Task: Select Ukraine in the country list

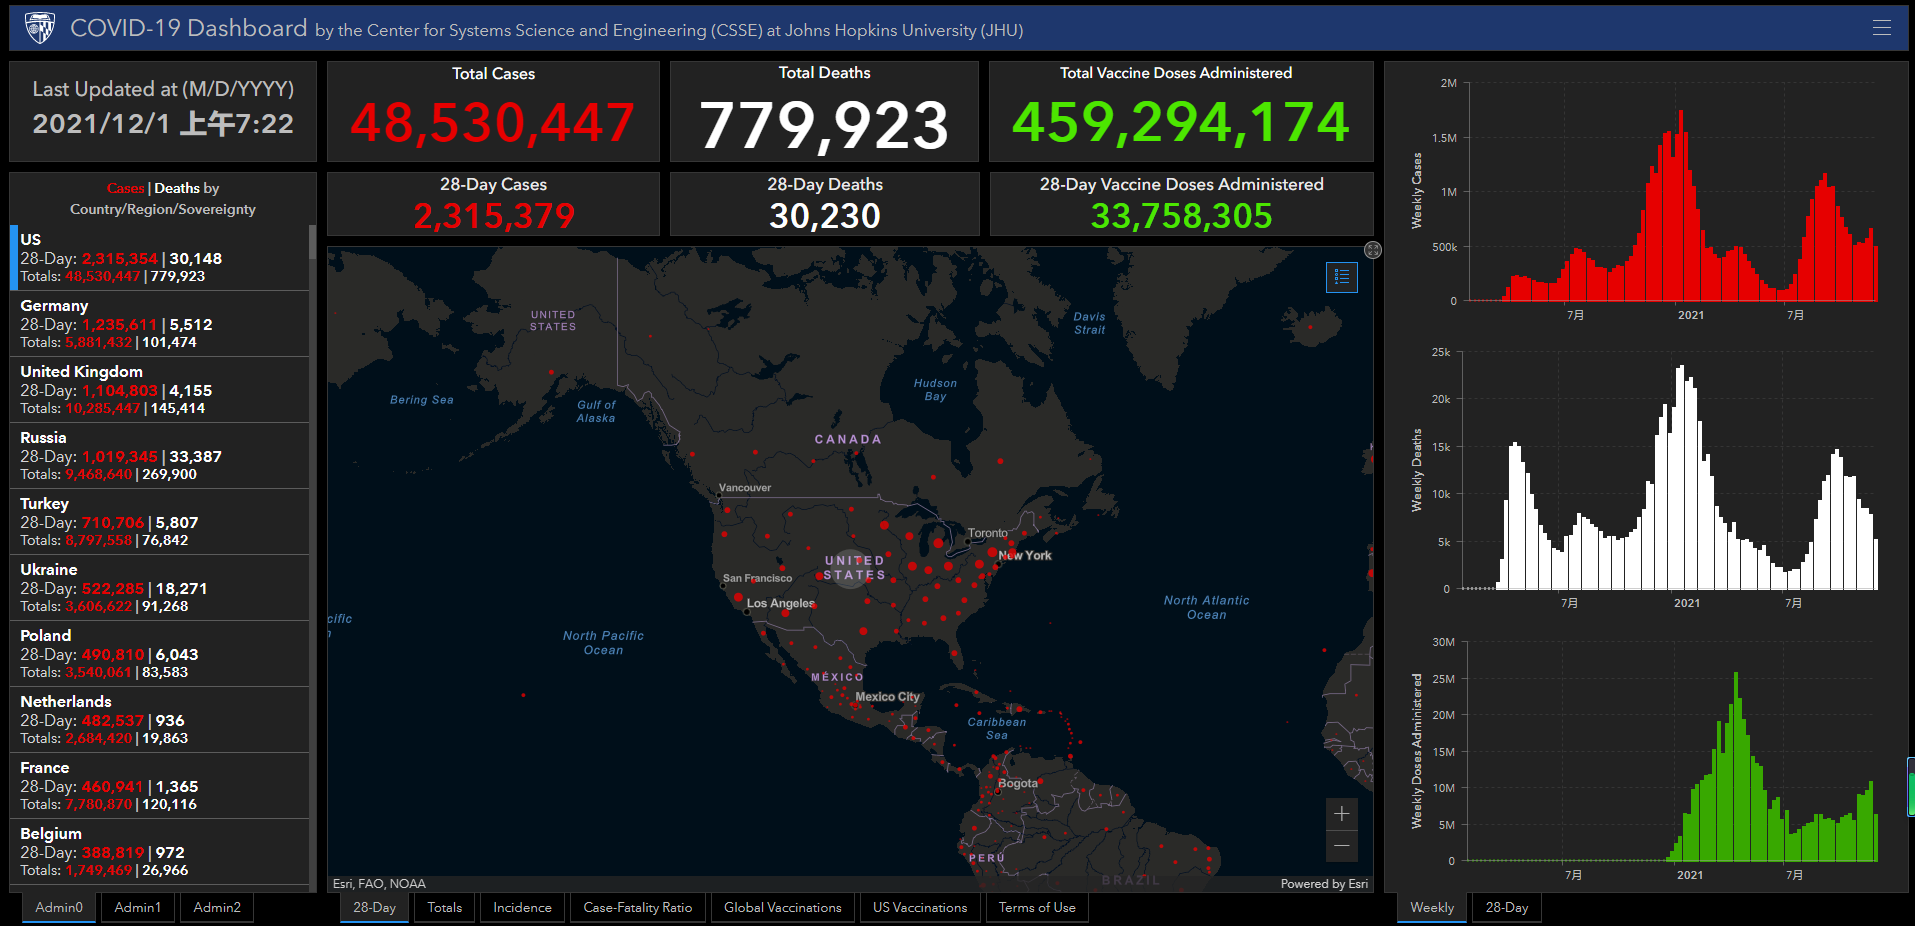Action: [160, 588]
